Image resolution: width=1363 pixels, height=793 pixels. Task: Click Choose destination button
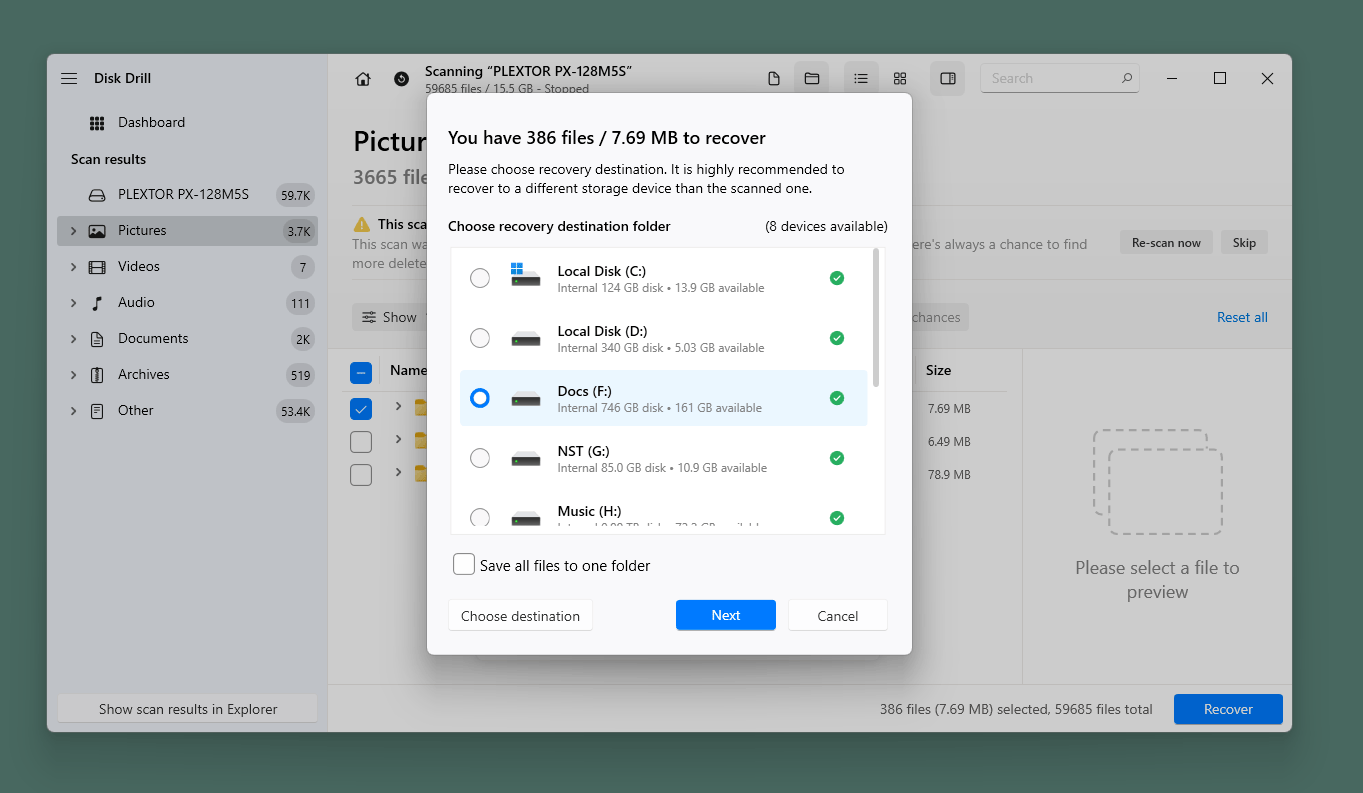coord(520,615)
